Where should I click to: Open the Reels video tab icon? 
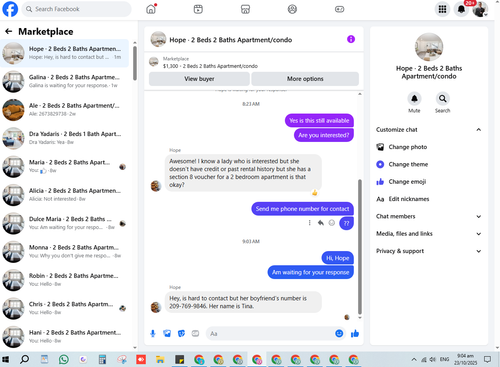tap(198, 9)
